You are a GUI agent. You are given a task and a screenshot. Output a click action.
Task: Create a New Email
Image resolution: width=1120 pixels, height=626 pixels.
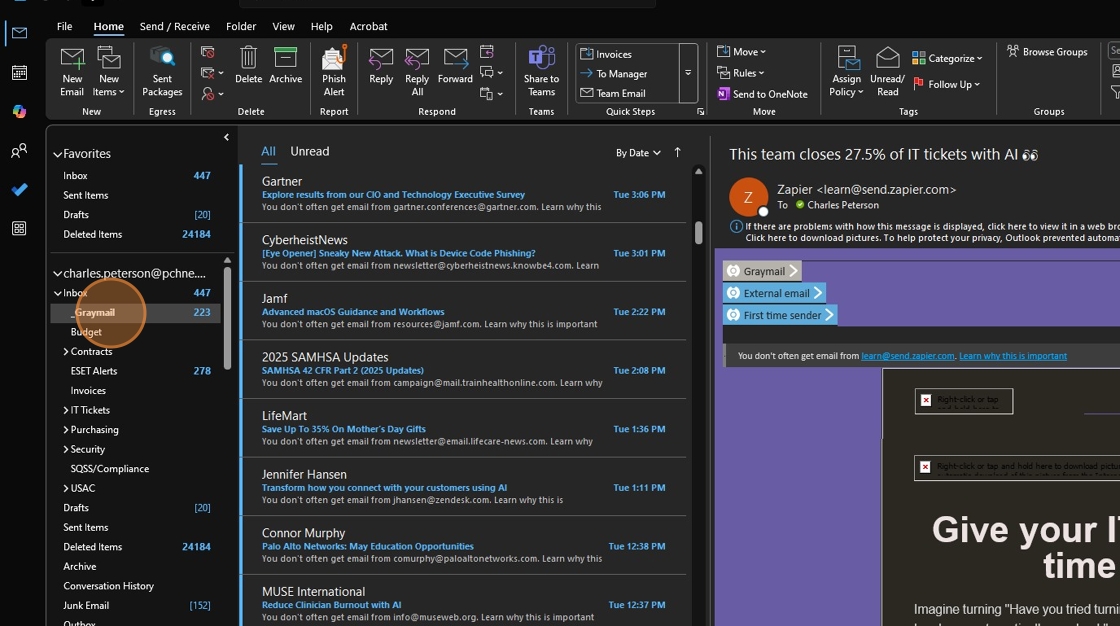(72, 71)
